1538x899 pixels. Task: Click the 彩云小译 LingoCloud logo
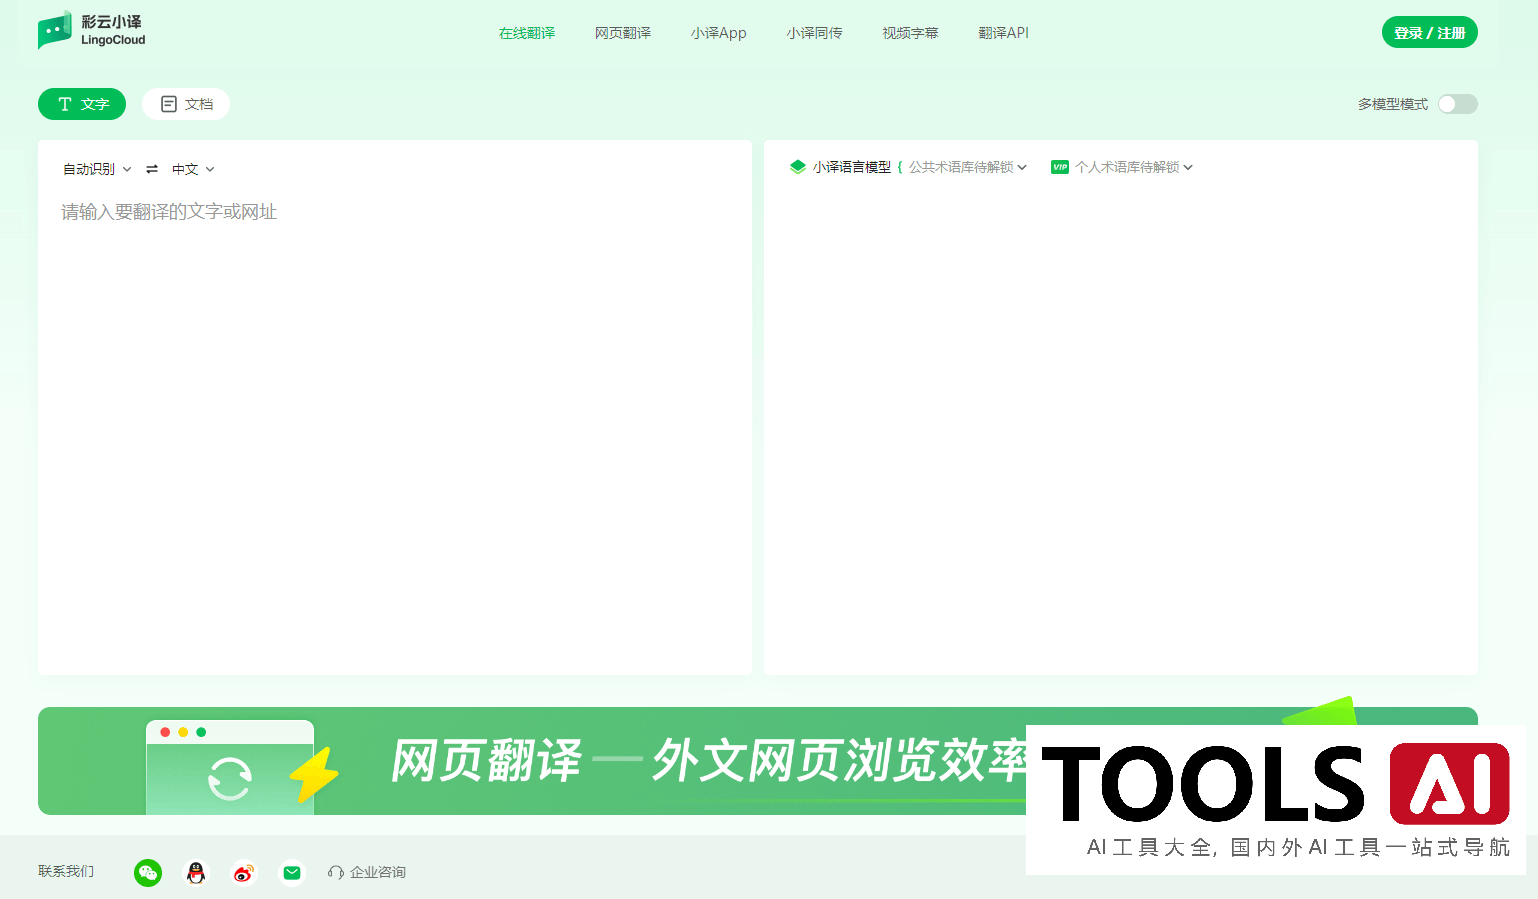[91, 30]
